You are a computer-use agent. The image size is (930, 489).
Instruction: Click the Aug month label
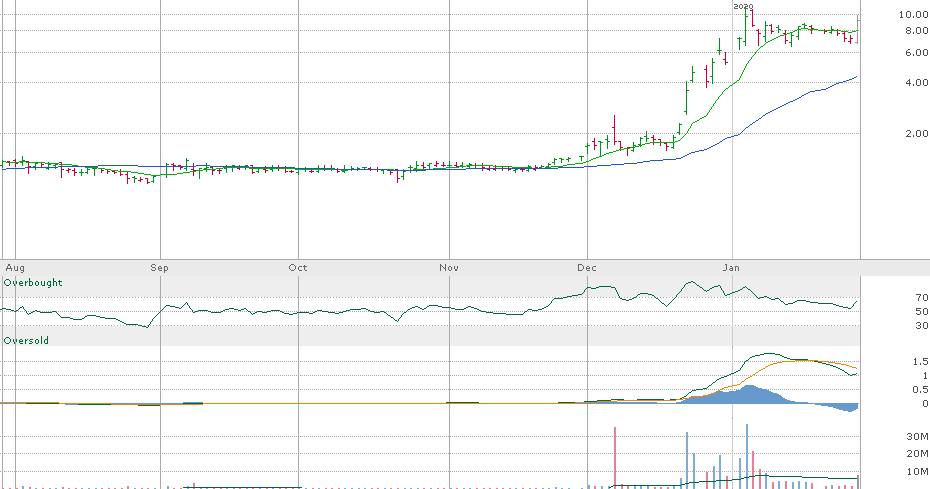(x=15, y=268)
